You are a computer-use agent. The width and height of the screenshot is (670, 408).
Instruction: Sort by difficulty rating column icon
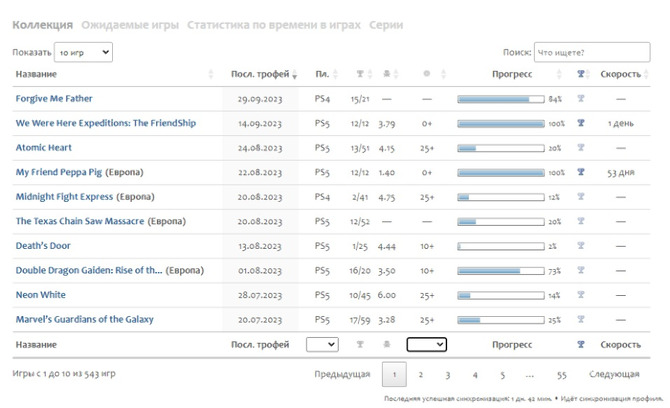click(386, 74)
